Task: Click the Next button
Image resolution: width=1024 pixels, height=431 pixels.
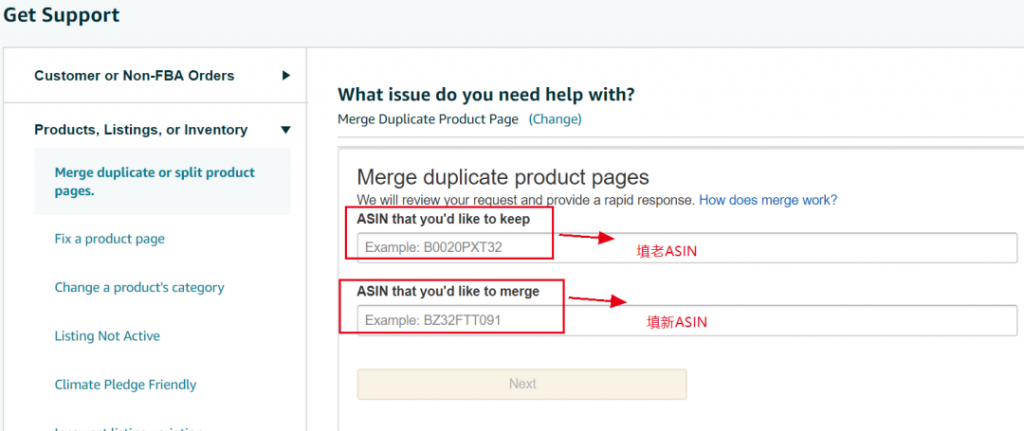Action: pyautogui.click(x=522, y=384)
